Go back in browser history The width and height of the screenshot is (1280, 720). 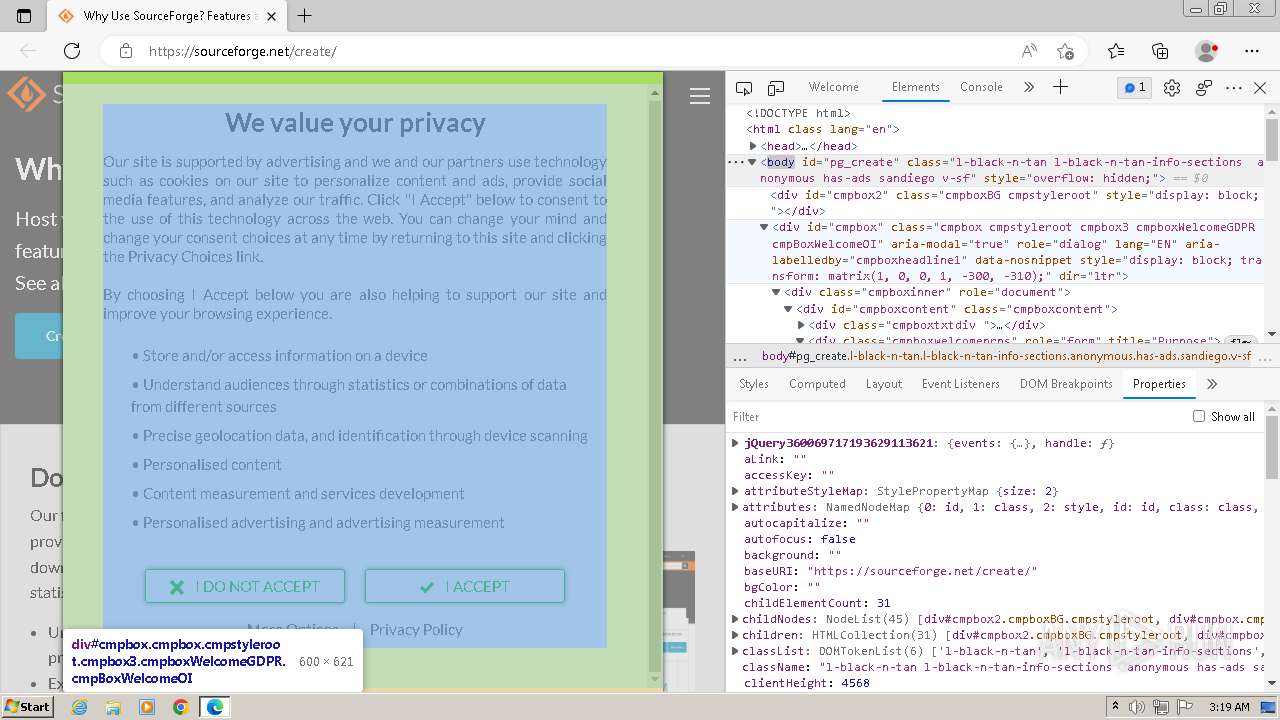tap(28, 51)
